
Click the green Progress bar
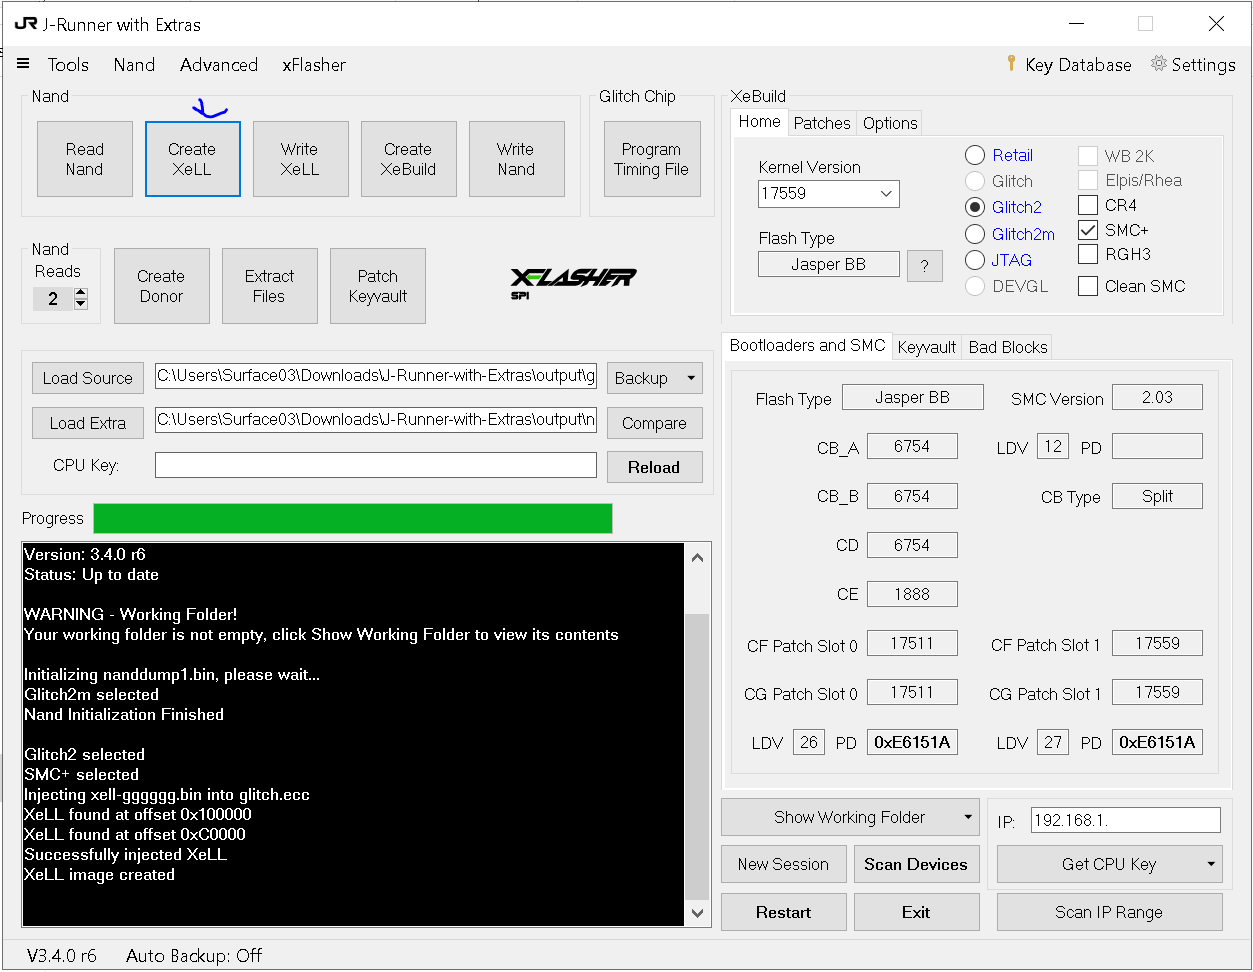(353, 518)
